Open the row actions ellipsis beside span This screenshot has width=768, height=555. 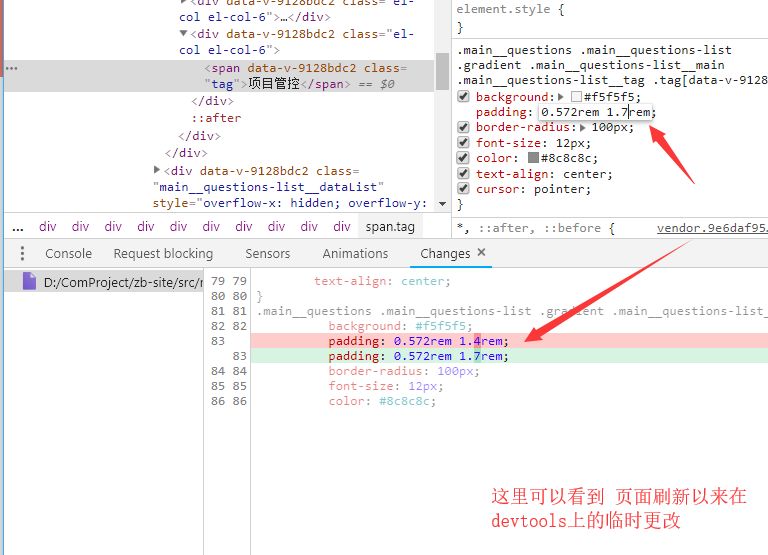tap(12, 68)
